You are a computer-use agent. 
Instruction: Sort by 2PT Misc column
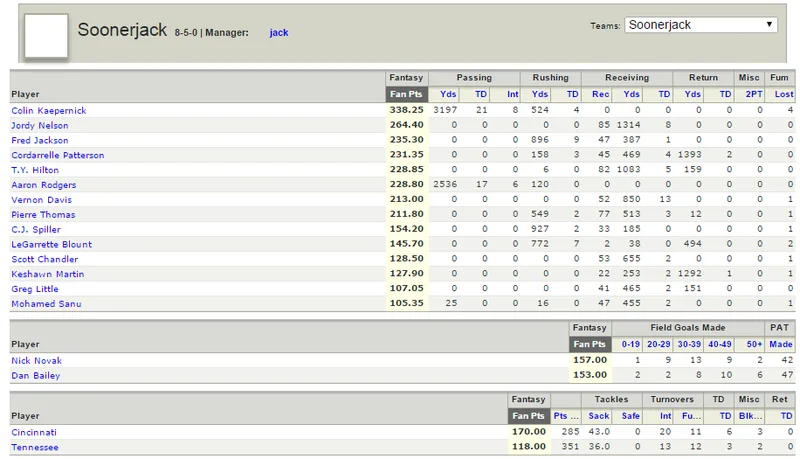click(x=754, y=94)
